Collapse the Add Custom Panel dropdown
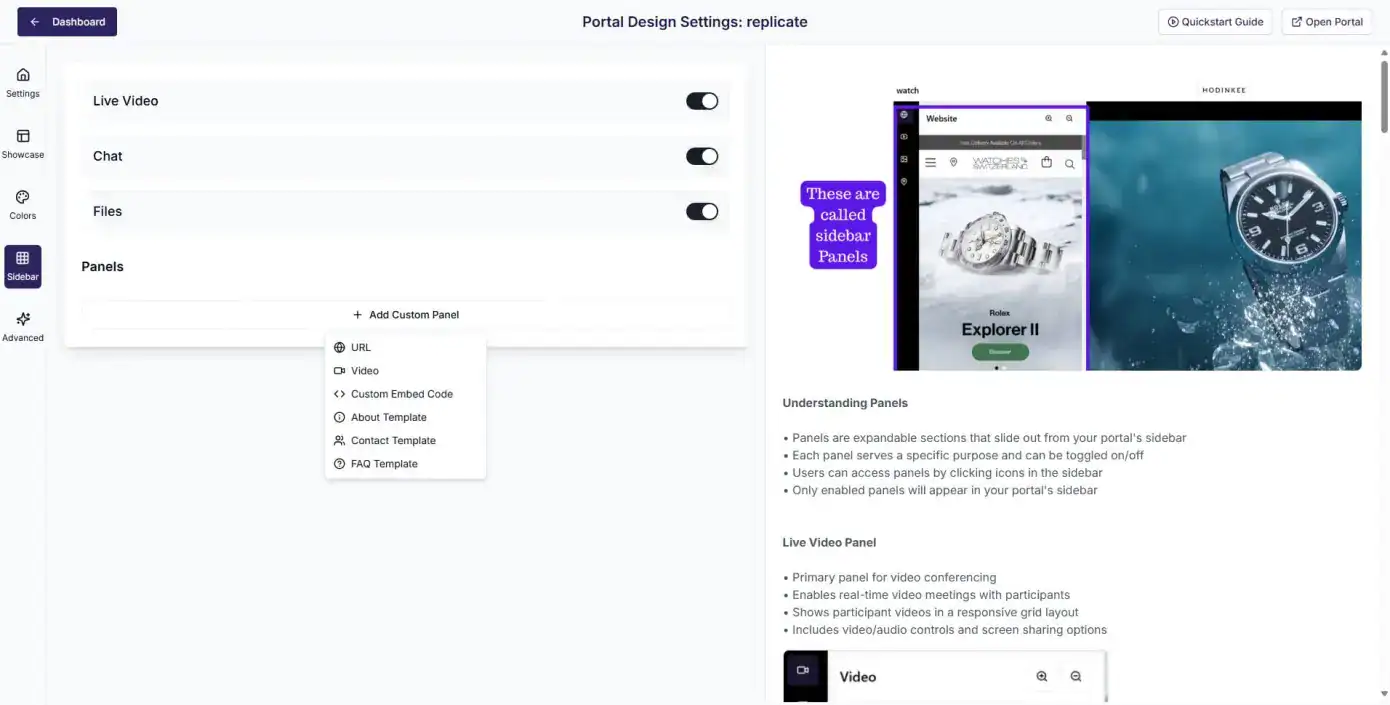The image size is (1390, 705). tap(406, 315)
